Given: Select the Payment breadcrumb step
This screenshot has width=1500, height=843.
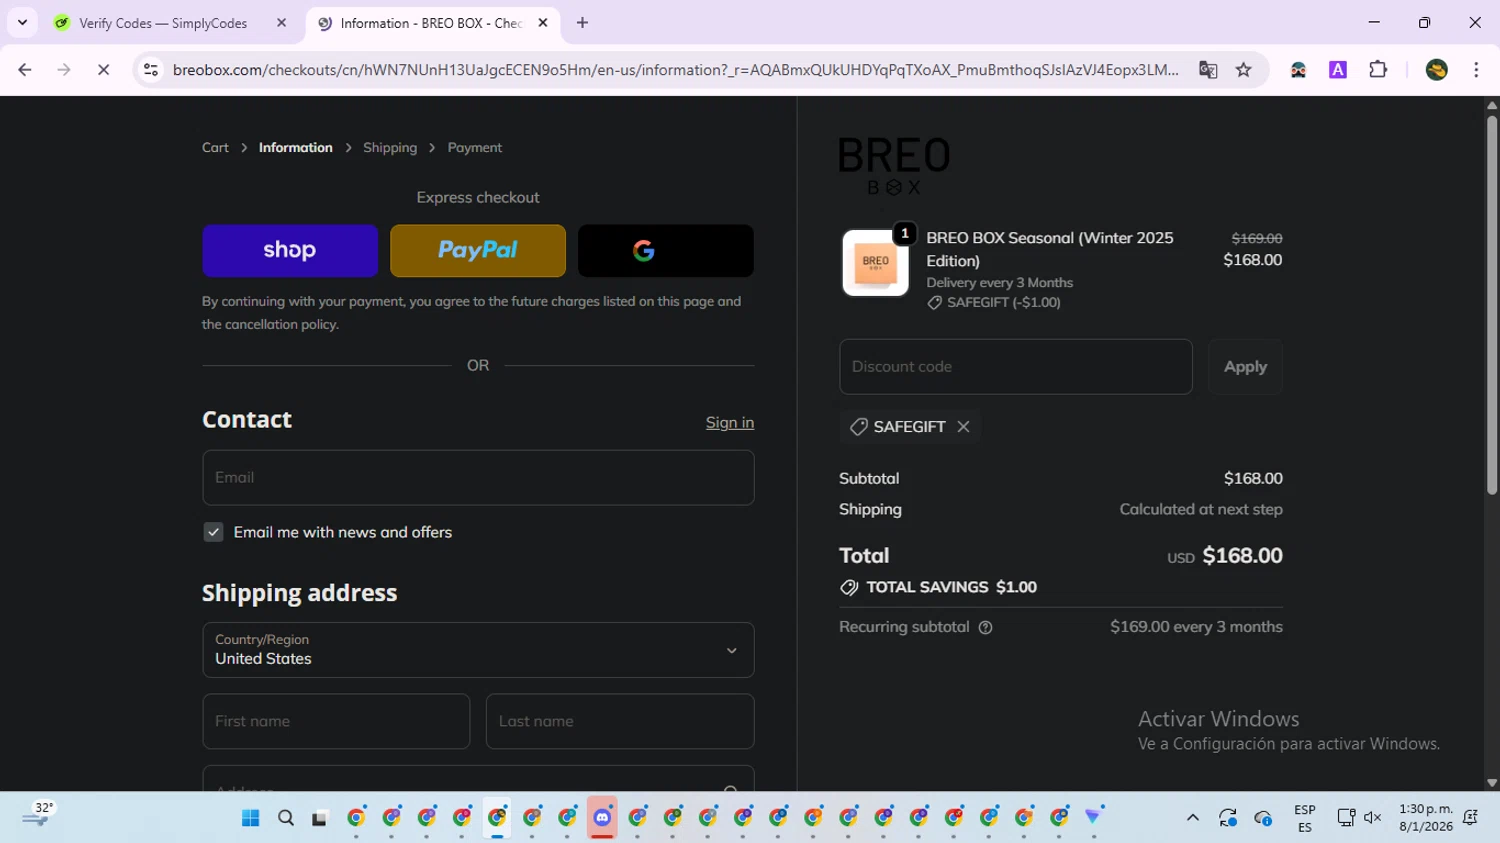Looking at the screenshot, I should click(x=475, y=147).
